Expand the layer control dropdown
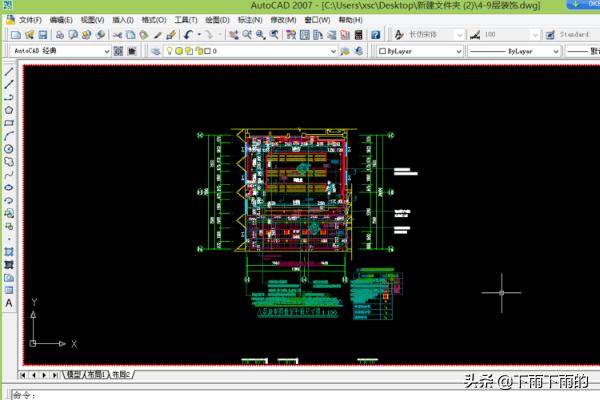This screenshot has height=400, width=600. [x=333, y=51]
